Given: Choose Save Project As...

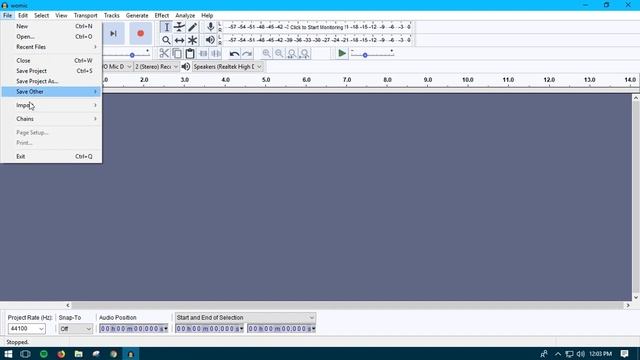Looking at the screenshot, I should 51,81.
